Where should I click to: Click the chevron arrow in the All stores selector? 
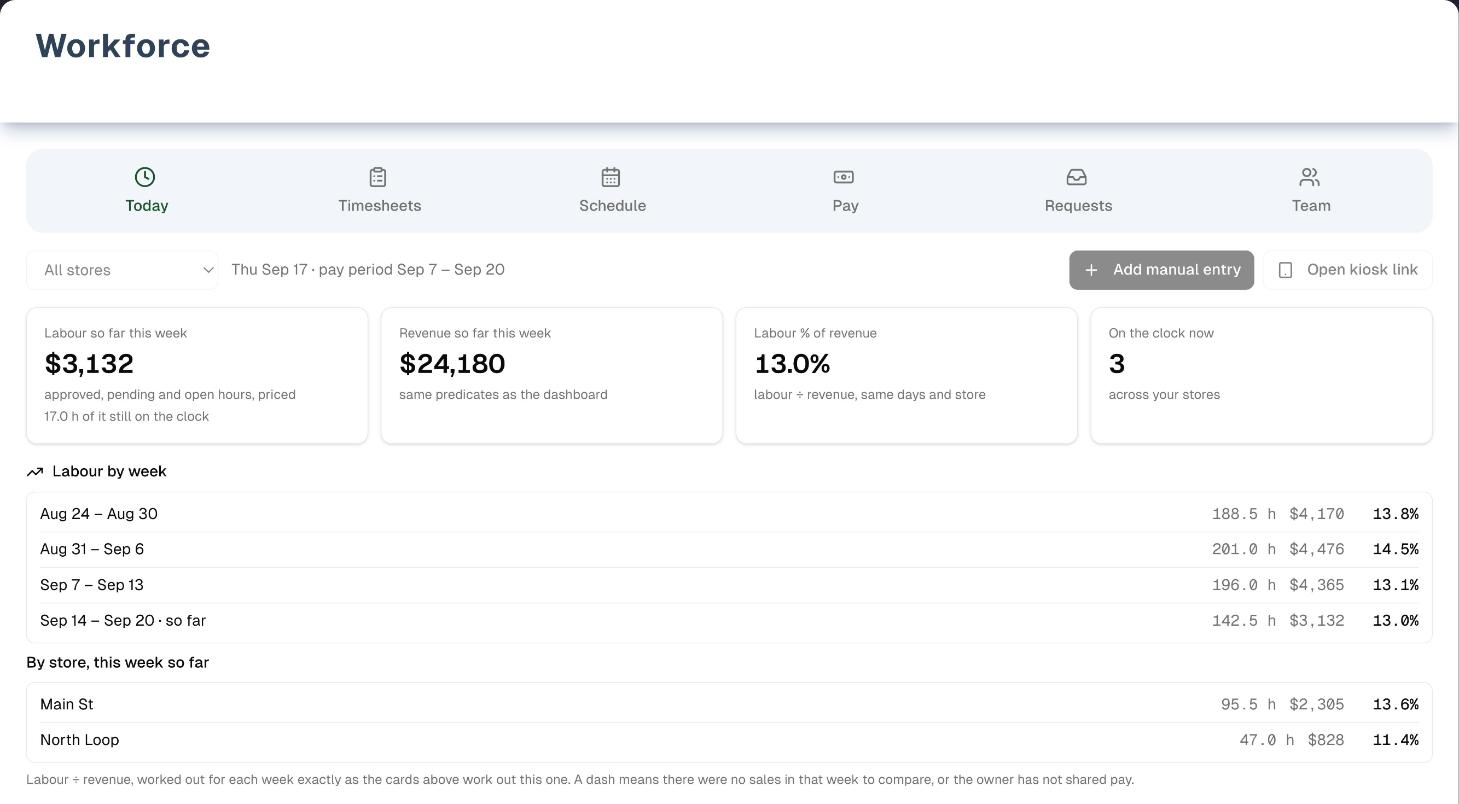point(208,270)
